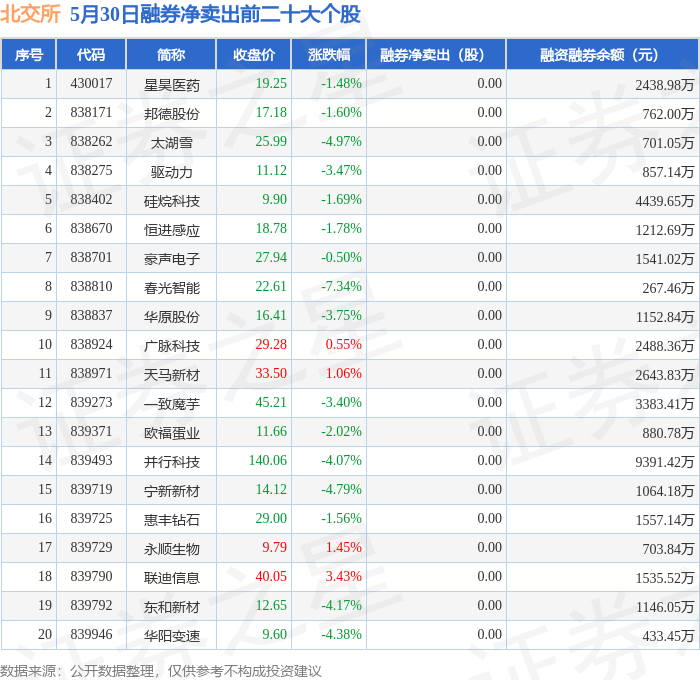700x680 pixels.
Task: Select stock code 838171
Action: pyautogui.click(x=91, y=113)
